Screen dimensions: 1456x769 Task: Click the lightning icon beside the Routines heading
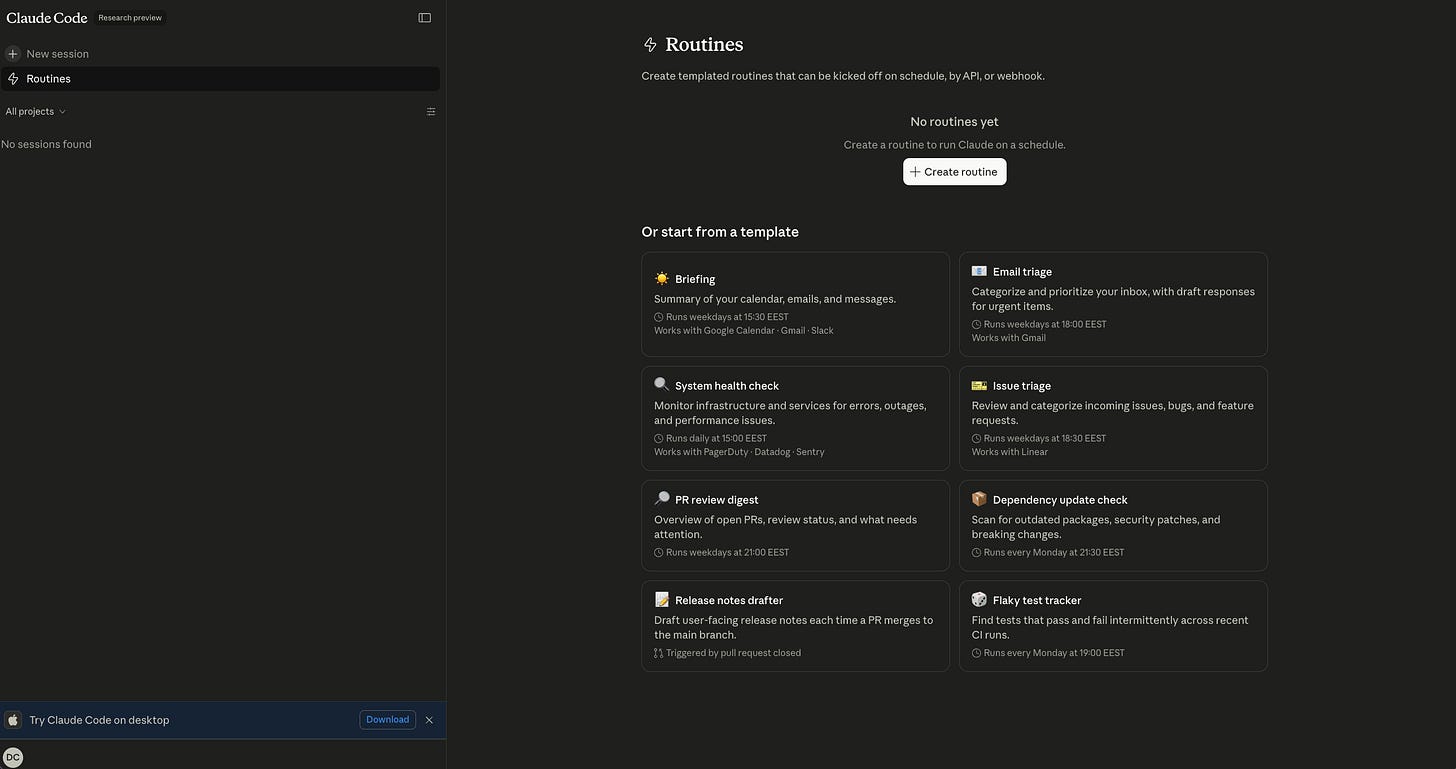[x=650, y=45]
